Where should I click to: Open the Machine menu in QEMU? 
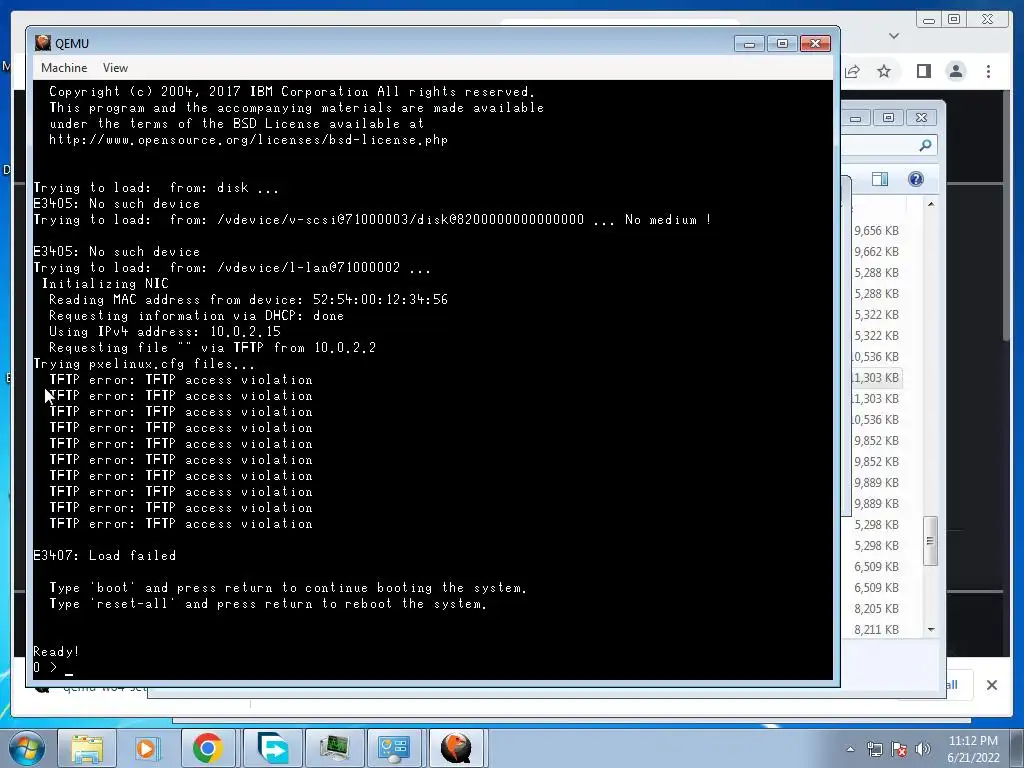(64, 68)
